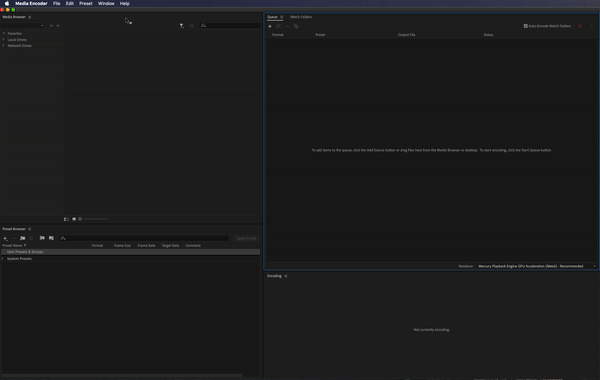The width and height of the screenshot is (600, 380).
Task: Click the Encoding panel title
Action: click(x=274, y=276)
